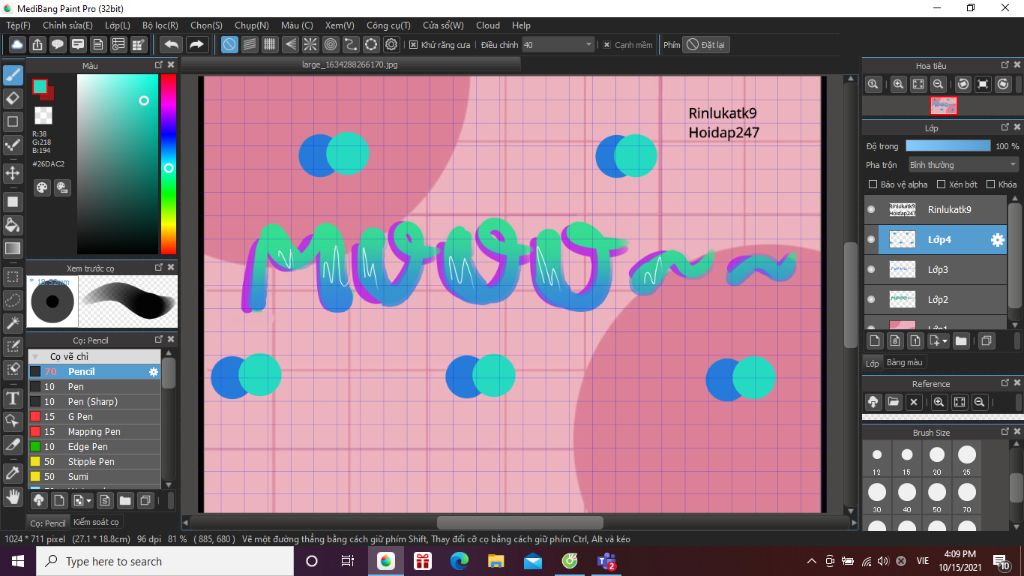
Task: Enable parallel line snap guide
Action: (249, 44)
